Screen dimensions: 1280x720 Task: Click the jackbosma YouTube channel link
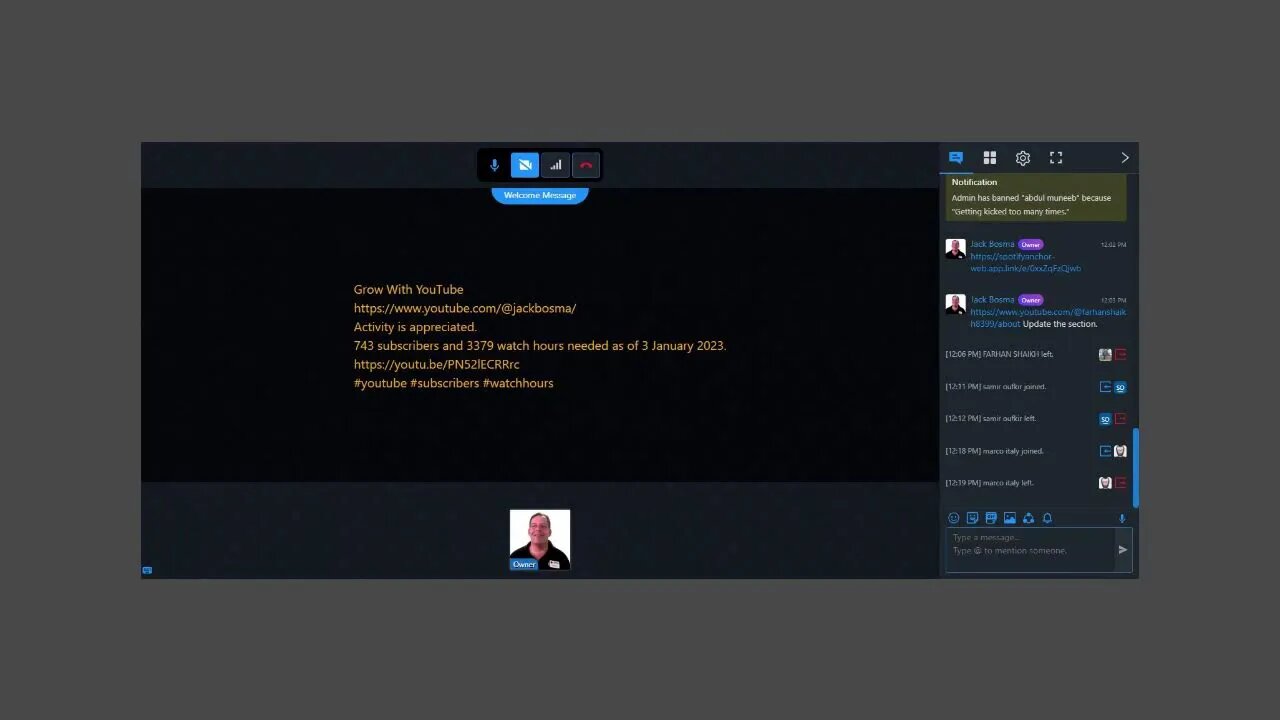[465, 308]
